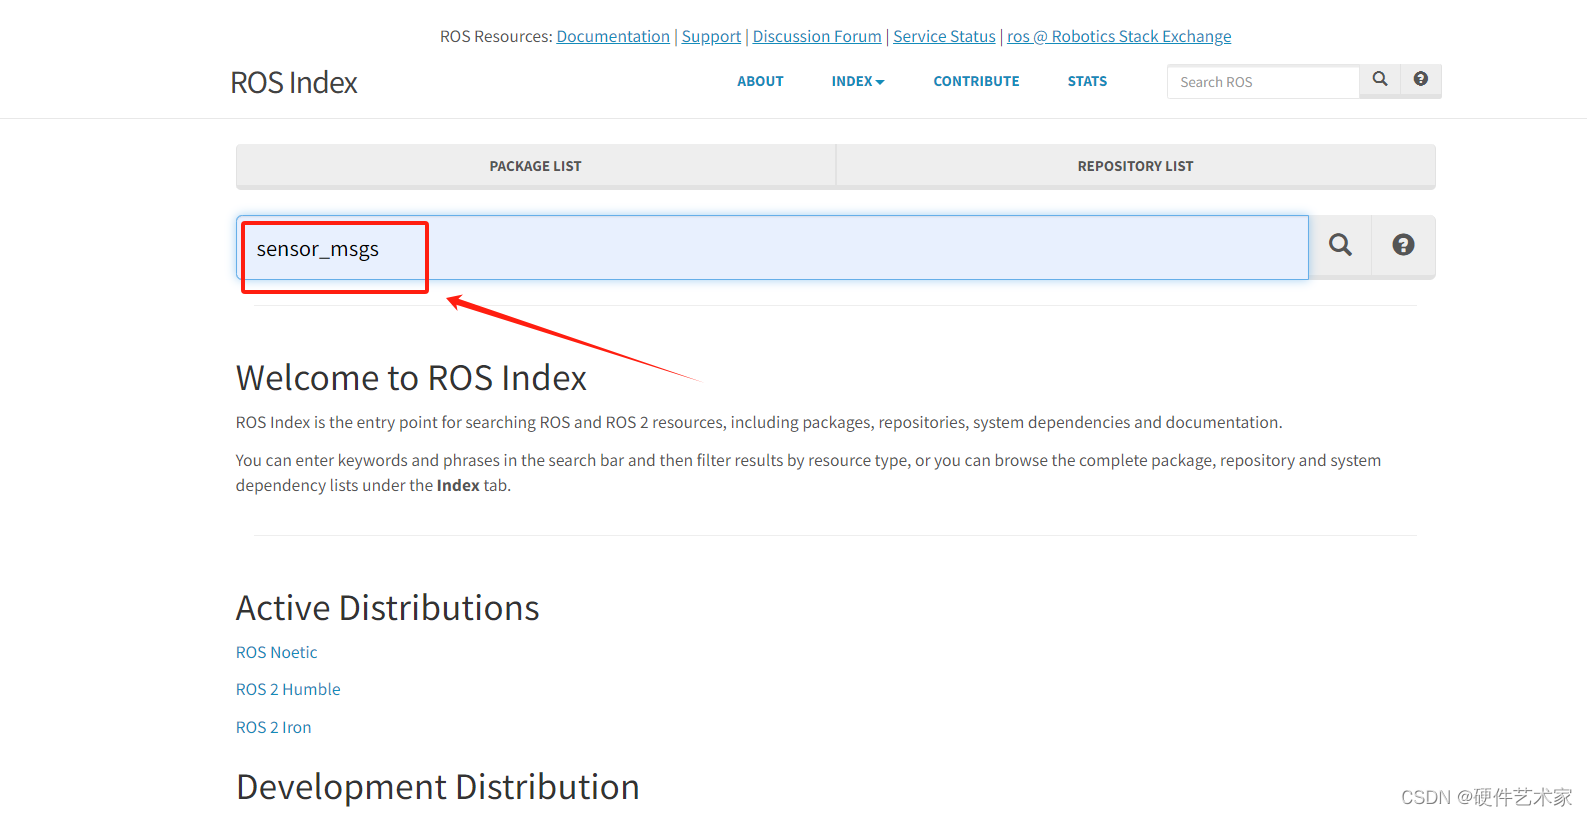Viewport: 1587px width, 816px height.
Task: Open the Support link
Action: (x=711, y=36)
